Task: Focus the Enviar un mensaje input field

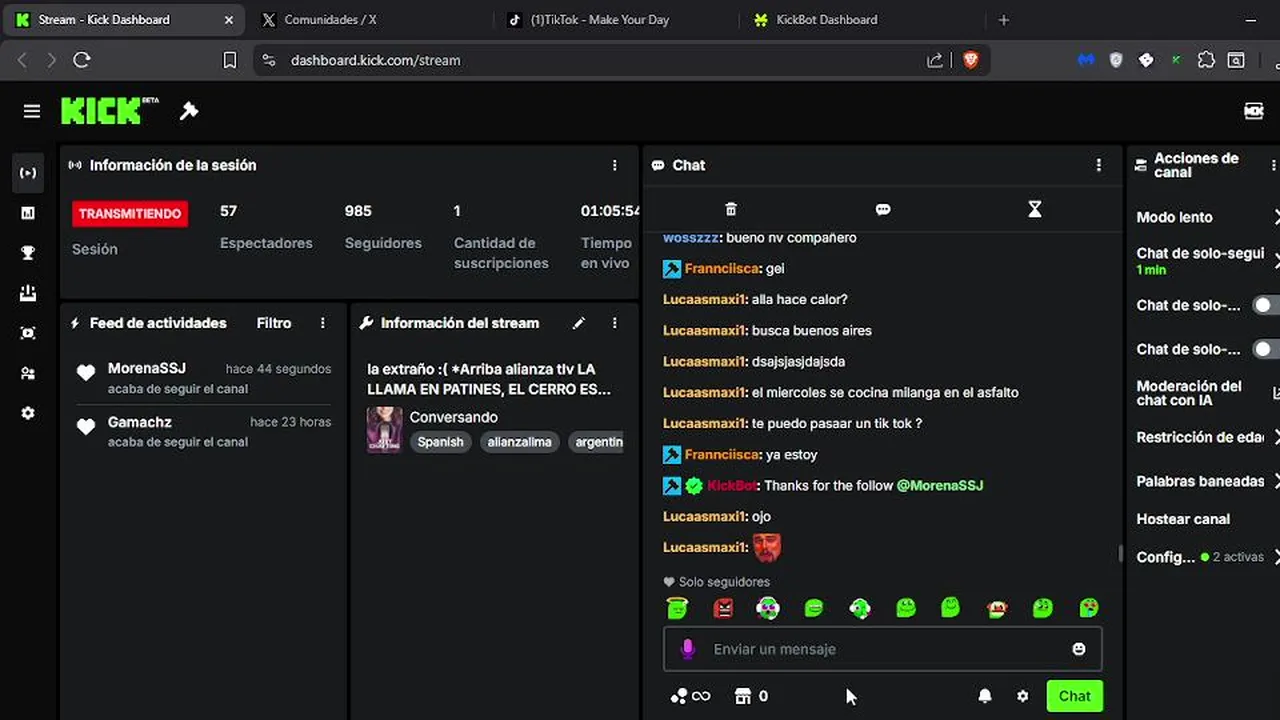Action: pyautogui.click(x=883, y=649)
